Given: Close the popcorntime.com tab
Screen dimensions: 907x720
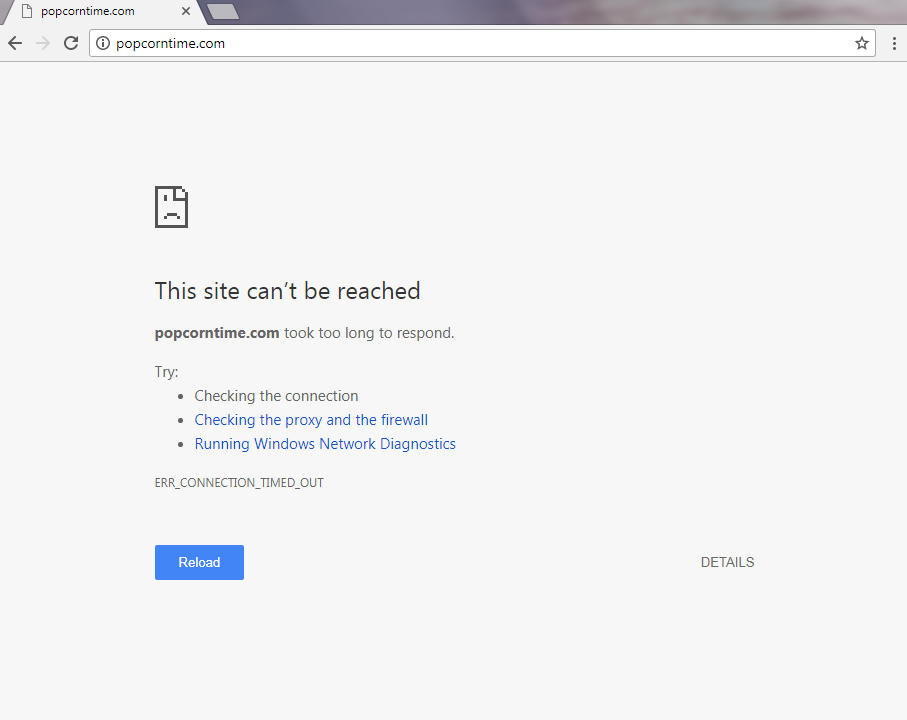Looking at the screenshot, I should click(x=186, y=11).
